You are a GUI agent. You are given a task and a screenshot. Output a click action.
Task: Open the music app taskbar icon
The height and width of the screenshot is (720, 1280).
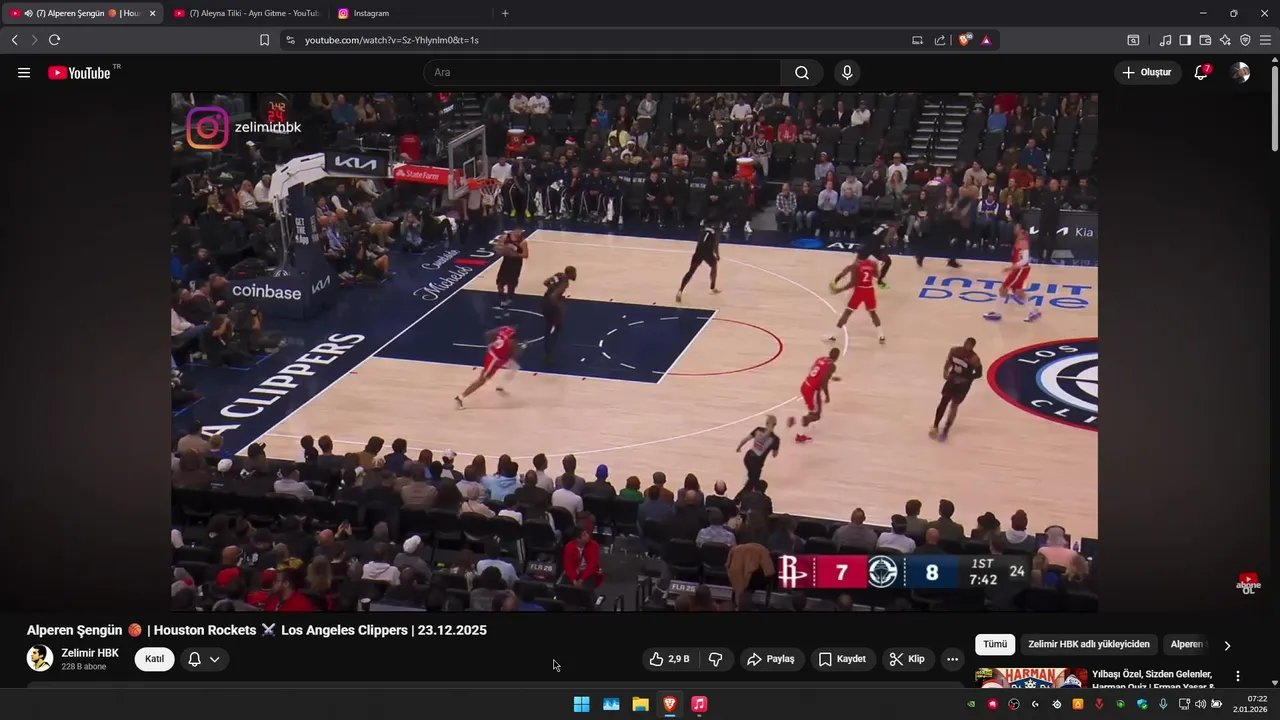(700, 704)
